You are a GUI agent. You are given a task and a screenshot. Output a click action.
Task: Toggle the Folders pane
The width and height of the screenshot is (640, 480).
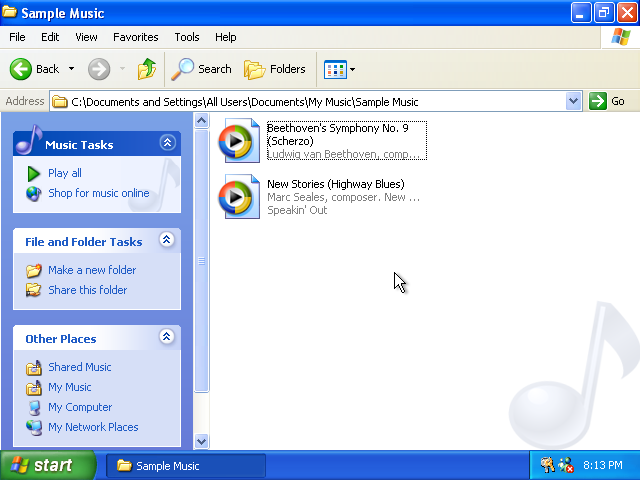pos(275,69)
